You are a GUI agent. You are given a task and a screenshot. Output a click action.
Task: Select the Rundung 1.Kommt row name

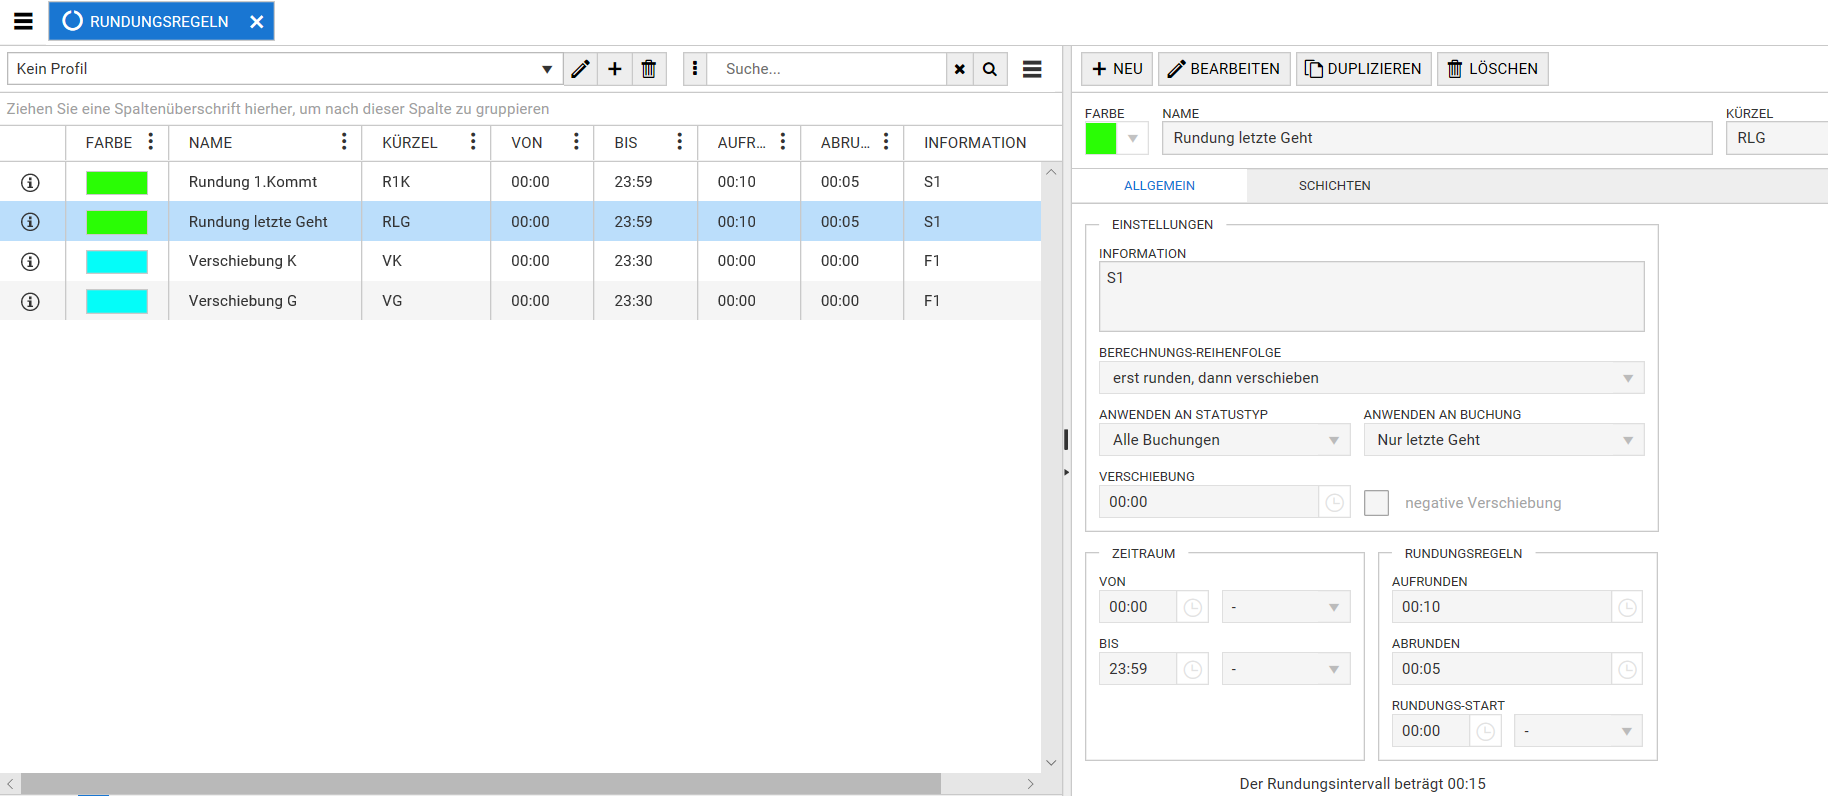[x=253, y=182]
